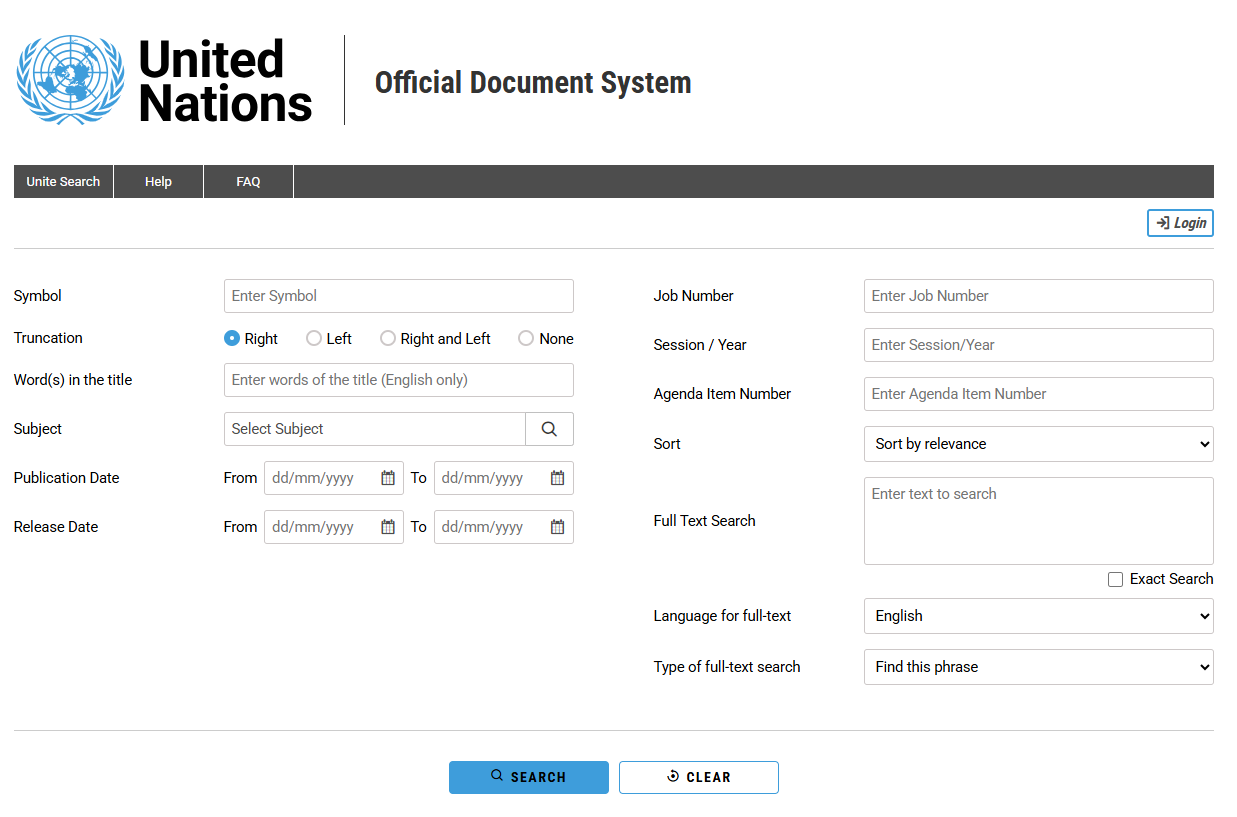The height and width of the screenshot is (817, 1237).
Task: Open calendar for Release Date To
Action: tap(558, 527)
